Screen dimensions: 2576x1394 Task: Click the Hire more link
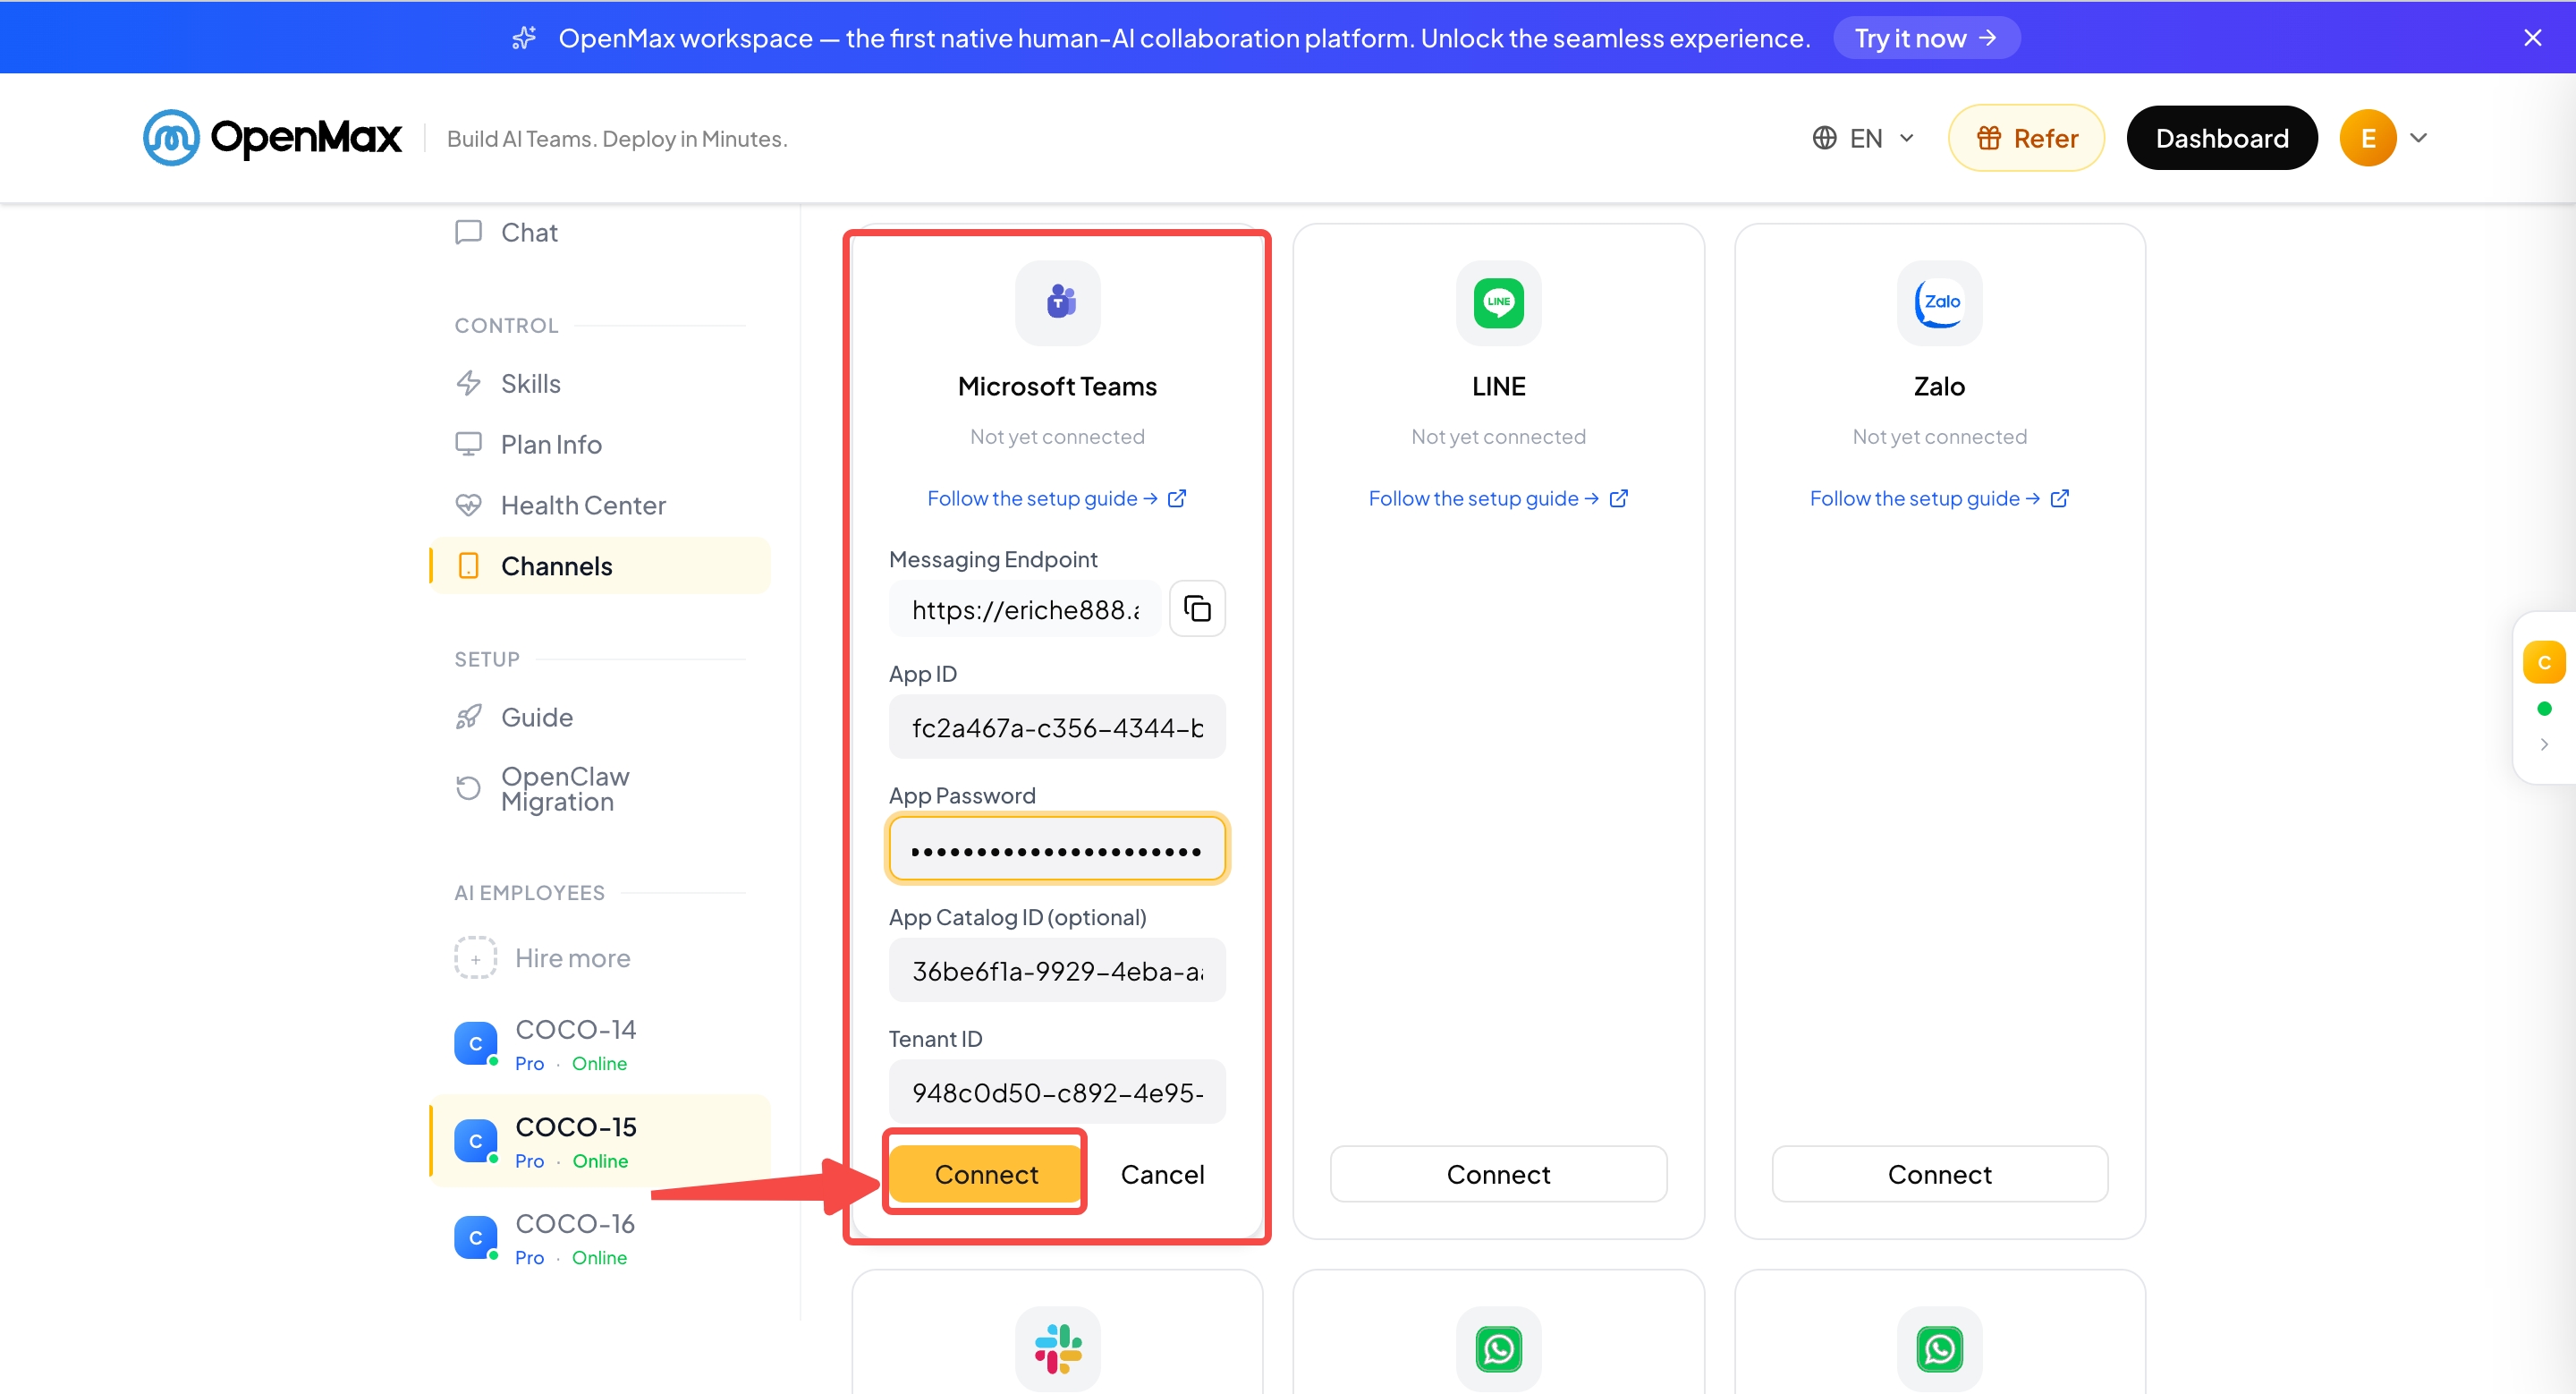(572, 958)
